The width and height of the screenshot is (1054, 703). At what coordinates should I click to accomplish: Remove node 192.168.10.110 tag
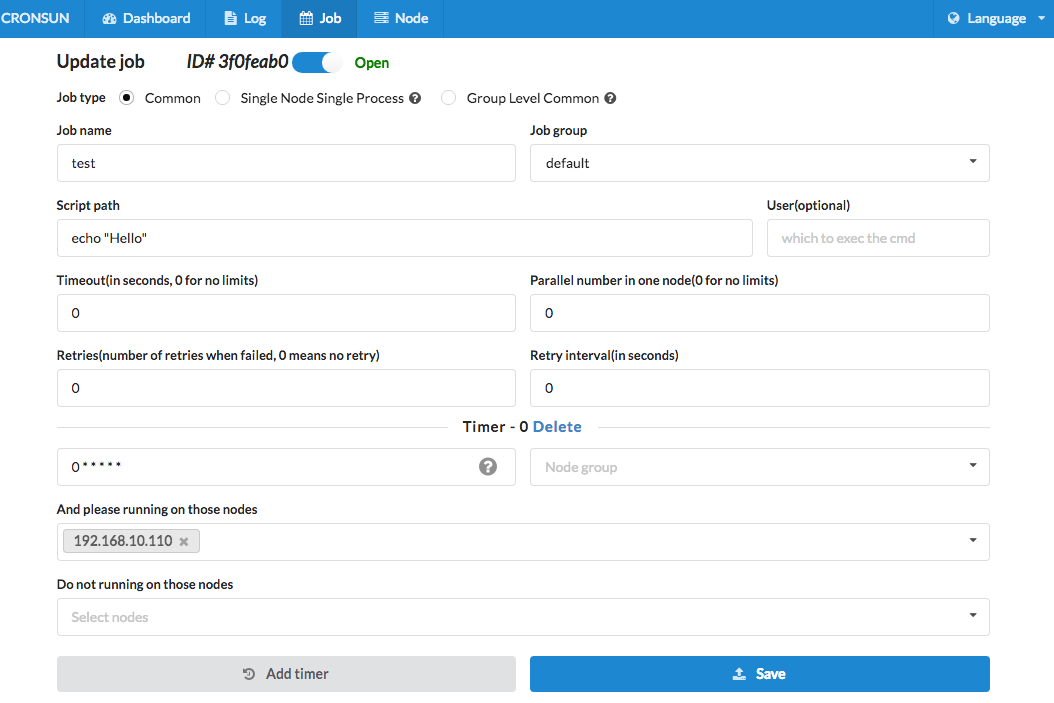[184, 542]
